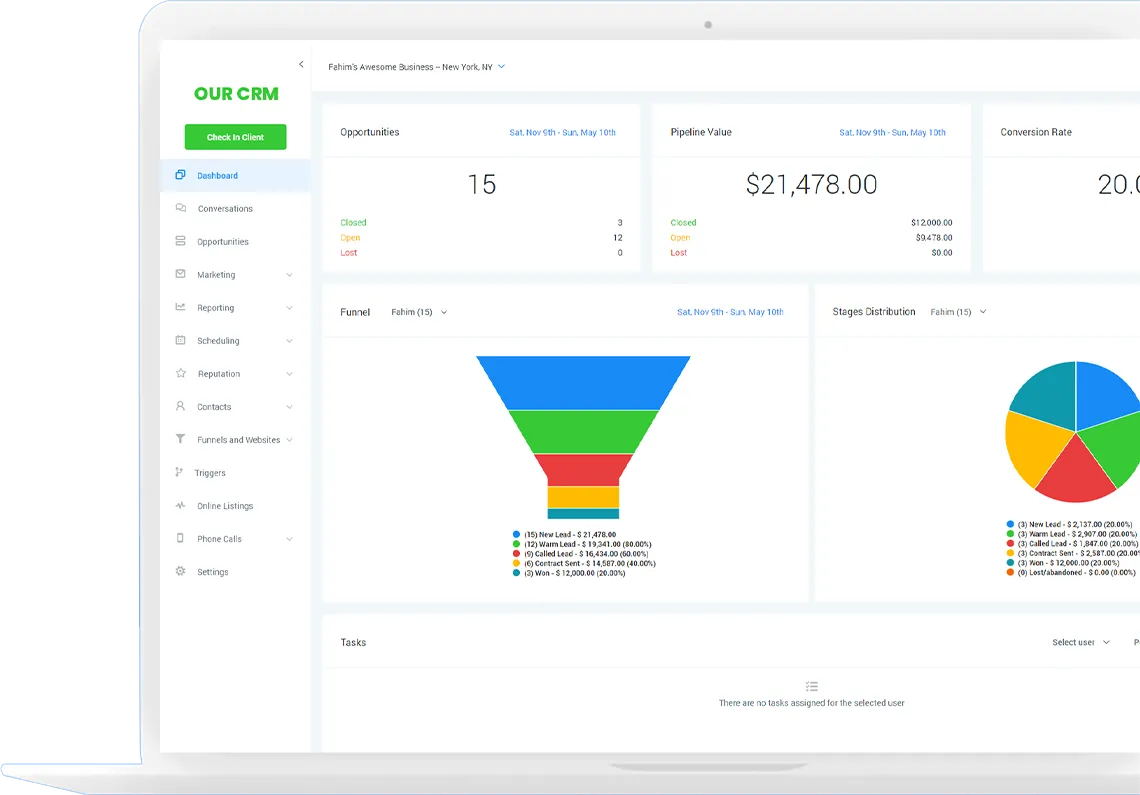The image size is (1140, 795).
Task: Collapse the sidebar with the arrow icon
Action: click(x=301, y=65)
